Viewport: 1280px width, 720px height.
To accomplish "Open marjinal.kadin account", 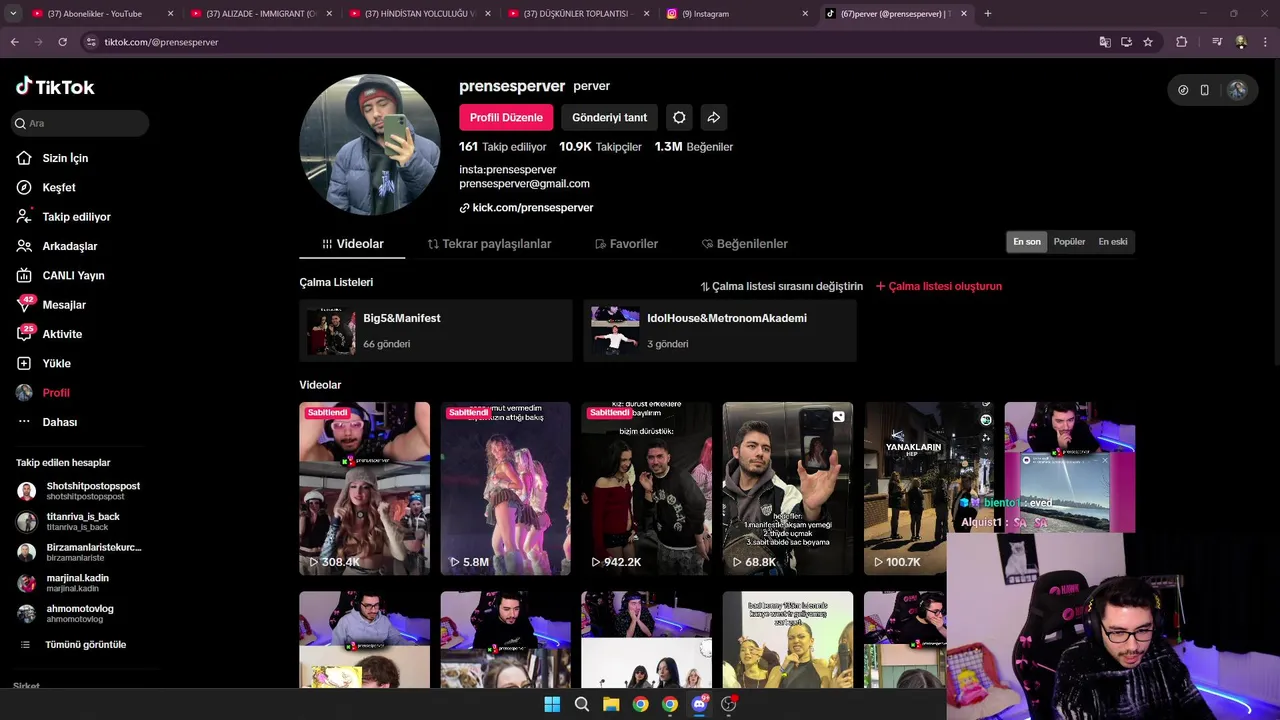I will click(65, 582).
